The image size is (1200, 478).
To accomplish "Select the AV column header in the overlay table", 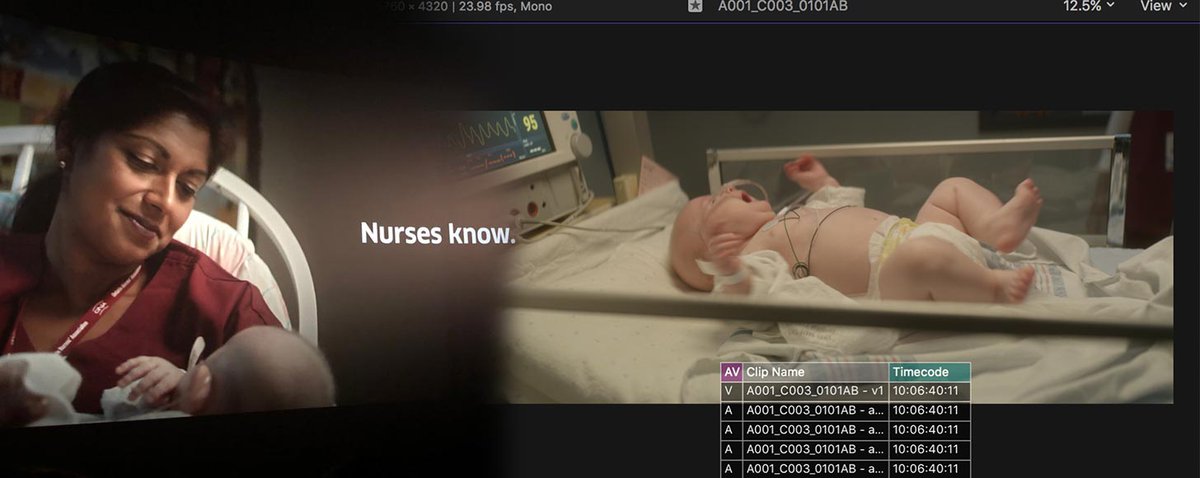I will coord(731,372).
